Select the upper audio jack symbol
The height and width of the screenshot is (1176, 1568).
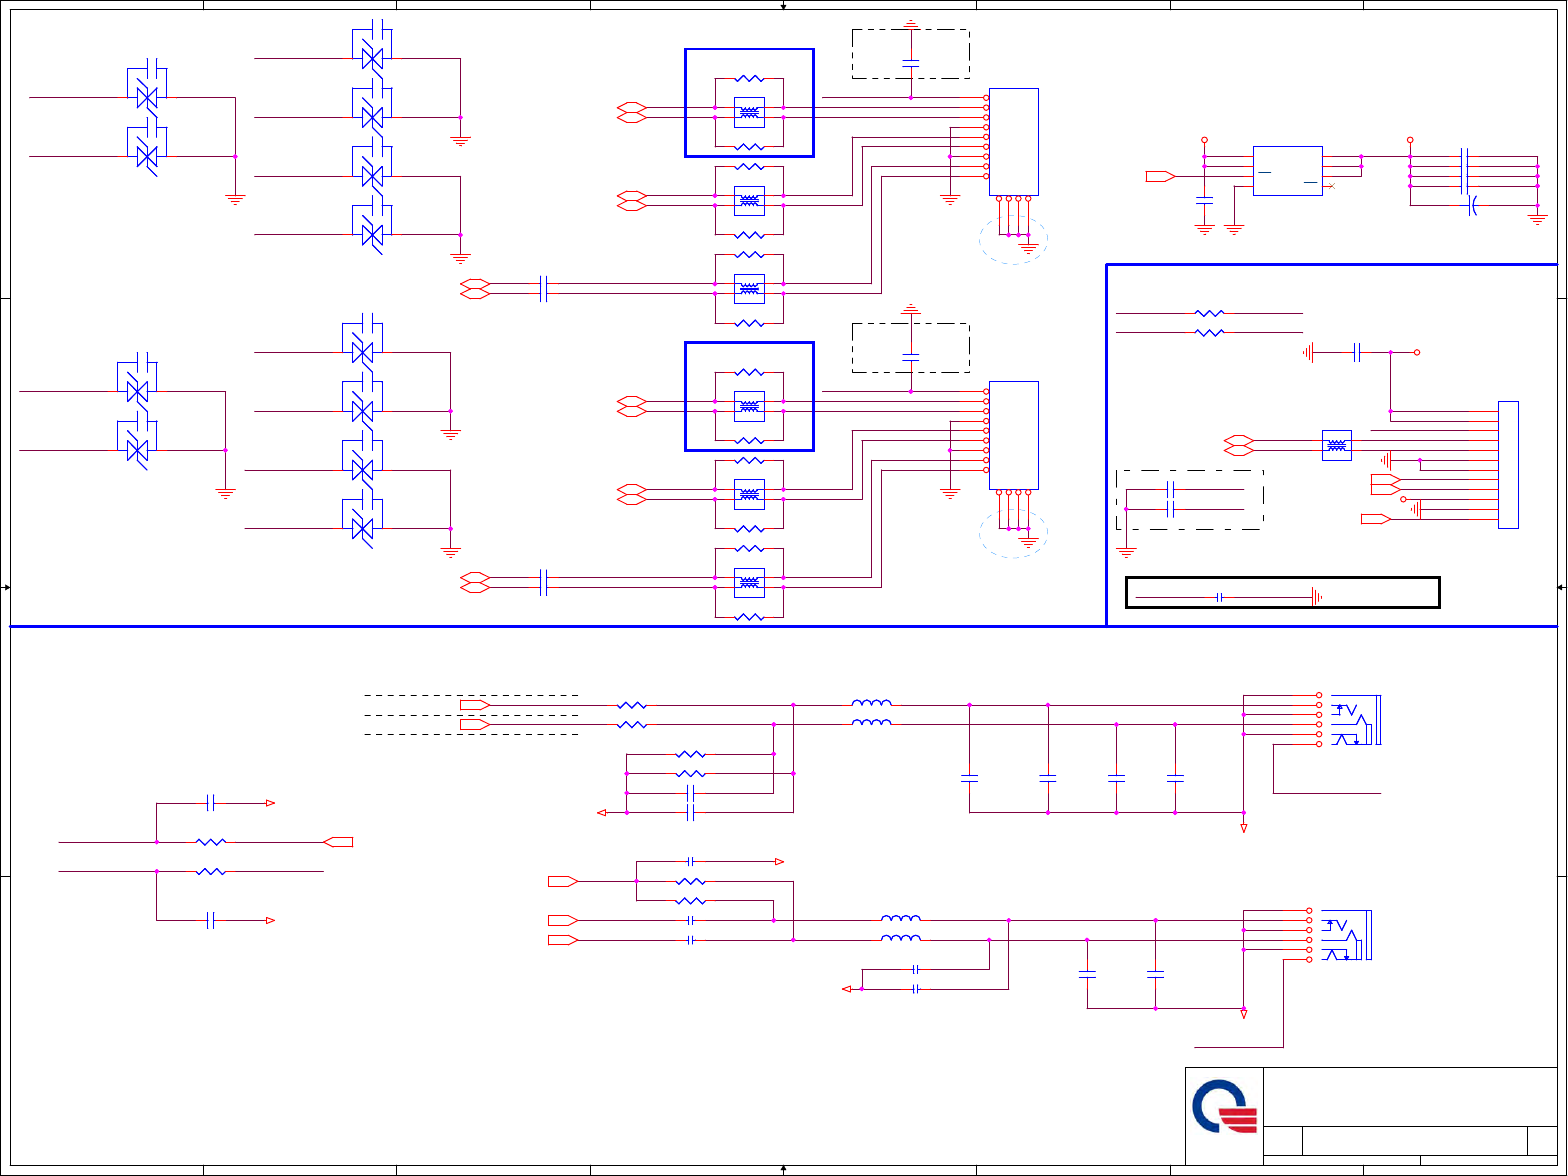(x=1355, y=720)
